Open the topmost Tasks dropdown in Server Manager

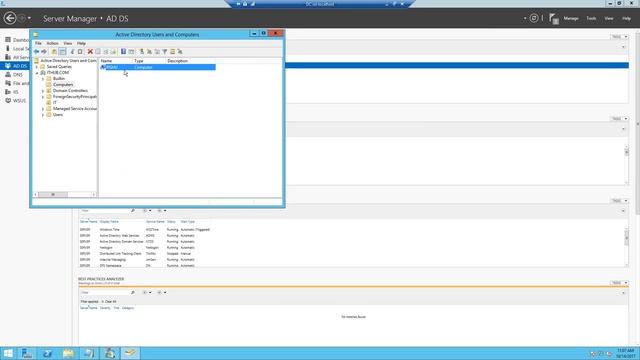tap(619, 37)
